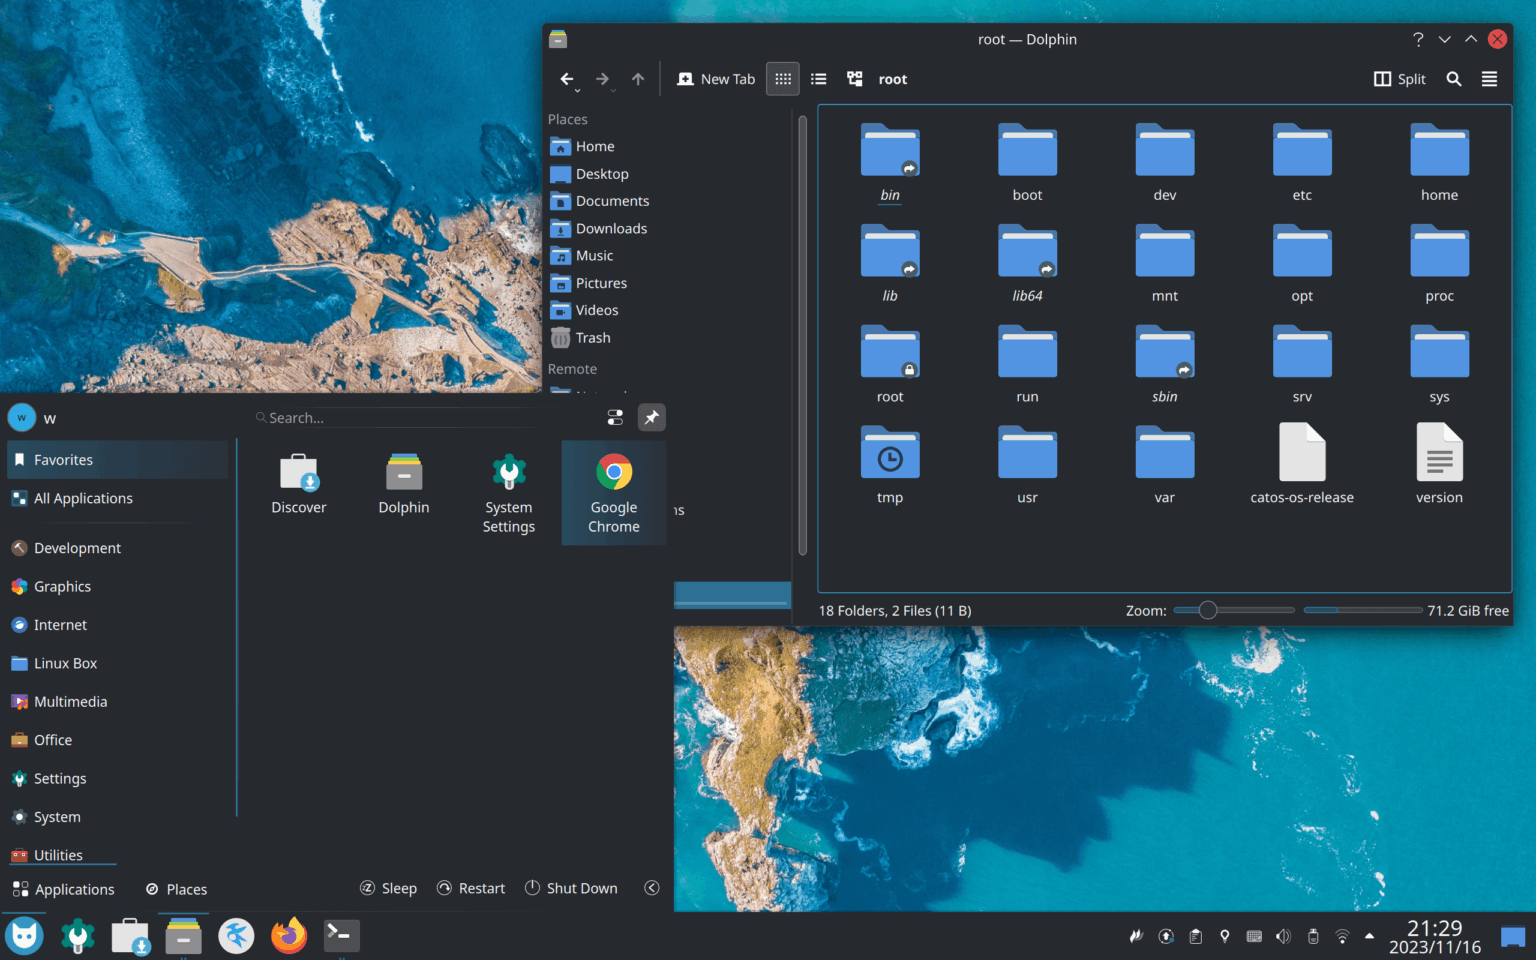Open System Settings from favorites
This screenshot has width=1536, height=960.
point(508,492)
